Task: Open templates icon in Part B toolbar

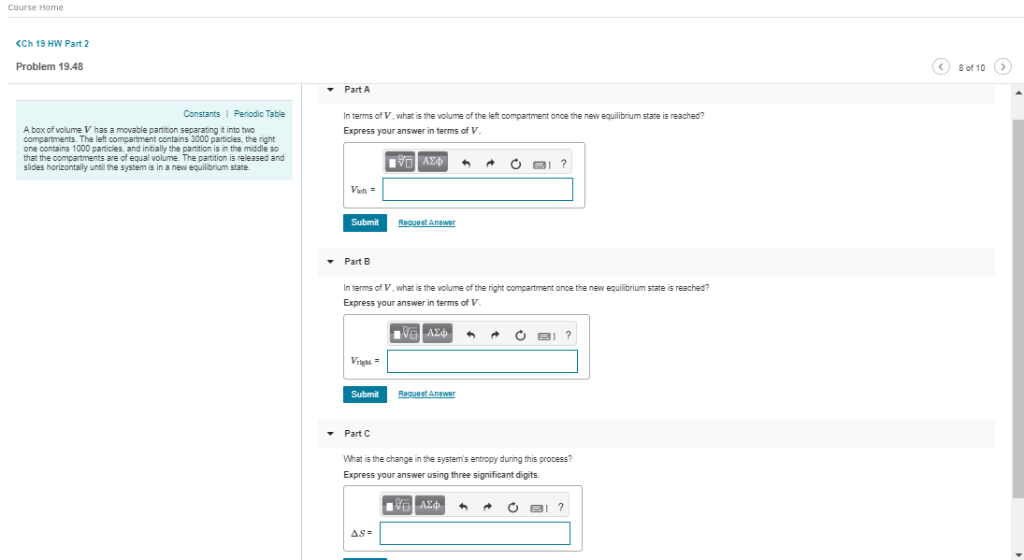Action: 404,334
